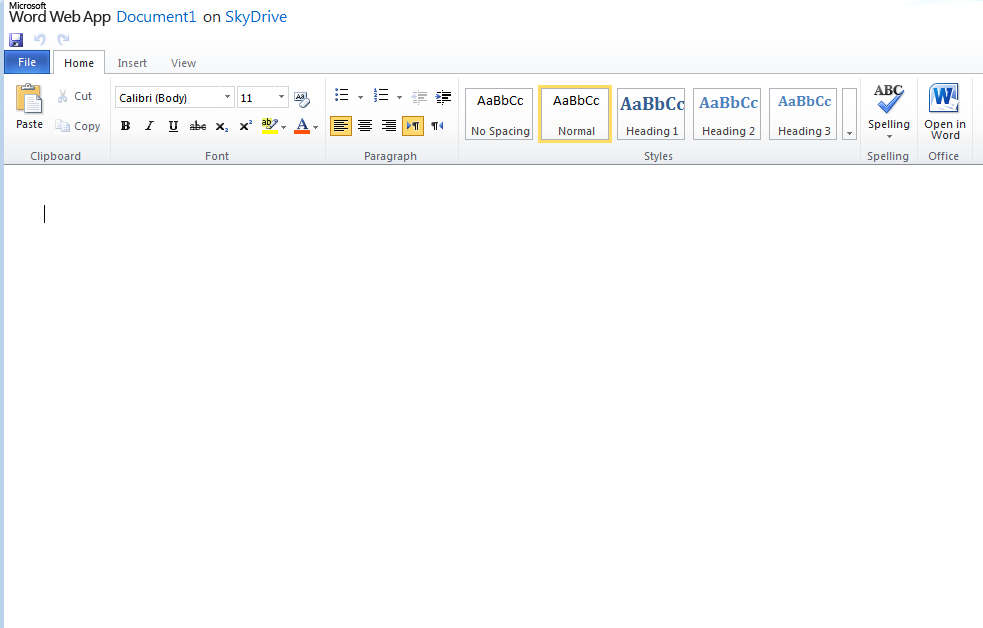
Task: Apply strikethrough formatting to text
Action: [x=197, y=126]
